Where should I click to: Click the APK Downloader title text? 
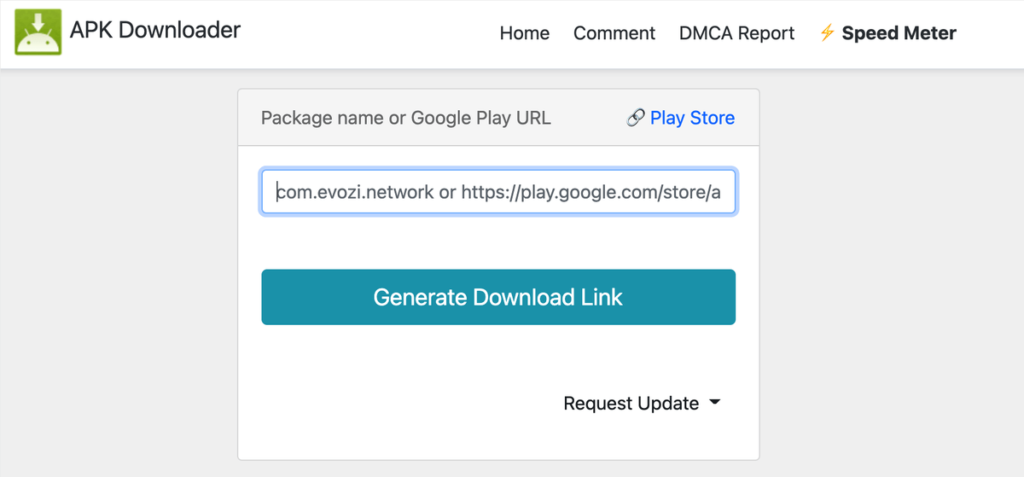tap(155, 30)
